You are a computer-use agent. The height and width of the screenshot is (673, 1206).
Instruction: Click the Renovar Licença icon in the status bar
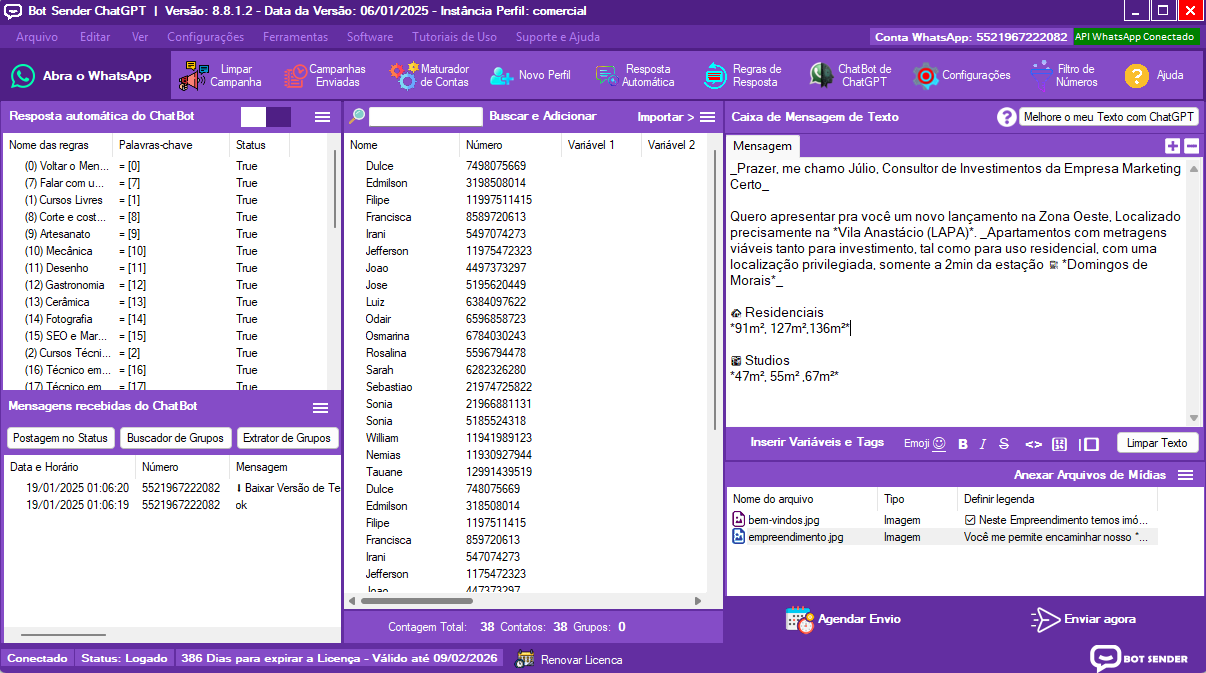[525, 659]
